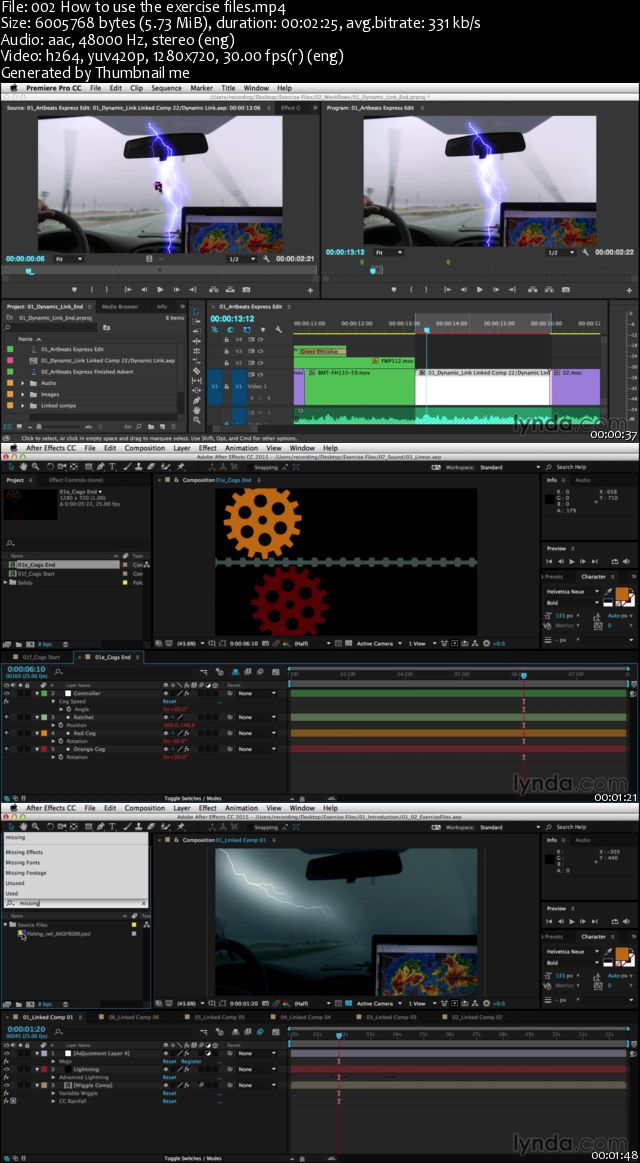The width and height of the screenshot is (640, 1163).
Task: Click Toggle Switches / Modes in Cogs timeline
Action: 193,798
